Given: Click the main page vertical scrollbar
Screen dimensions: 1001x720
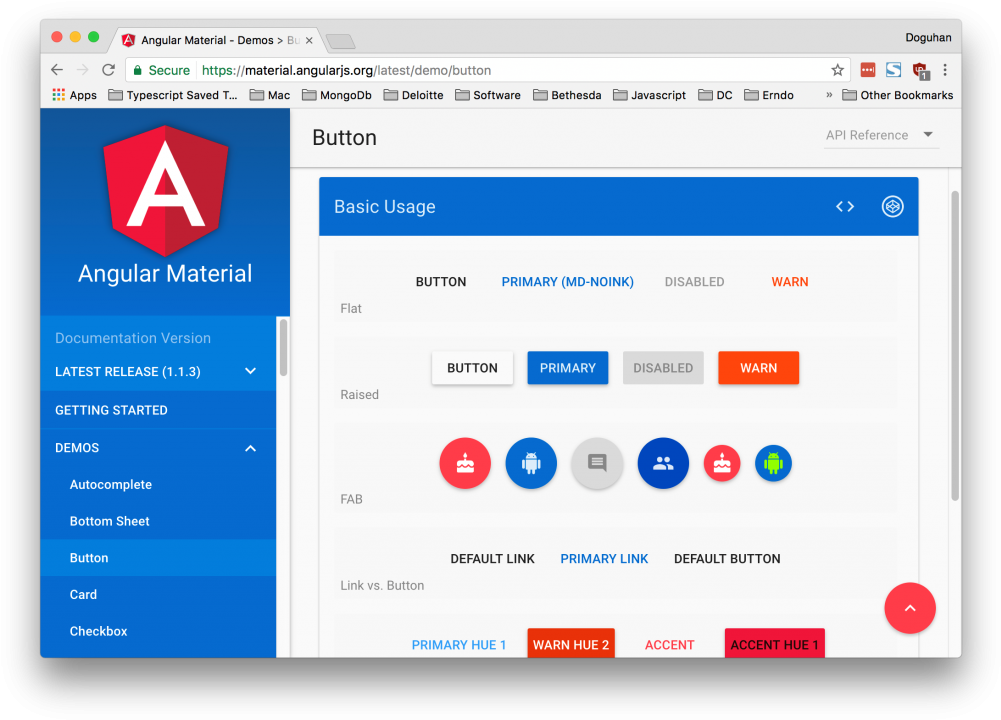Looking at the screenshot, I should click(x=955, y=345).
